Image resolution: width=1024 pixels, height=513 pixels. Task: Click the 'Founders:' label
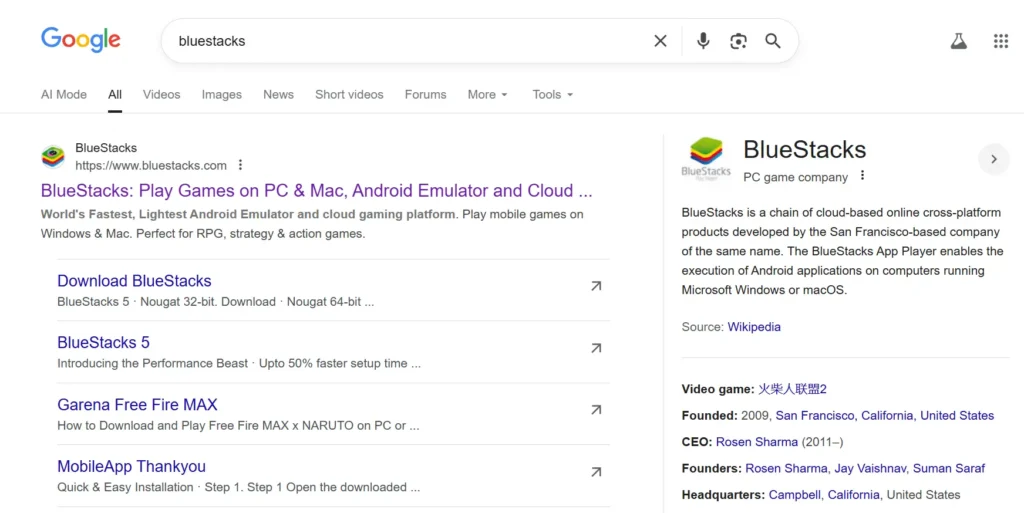coord(711,469)
